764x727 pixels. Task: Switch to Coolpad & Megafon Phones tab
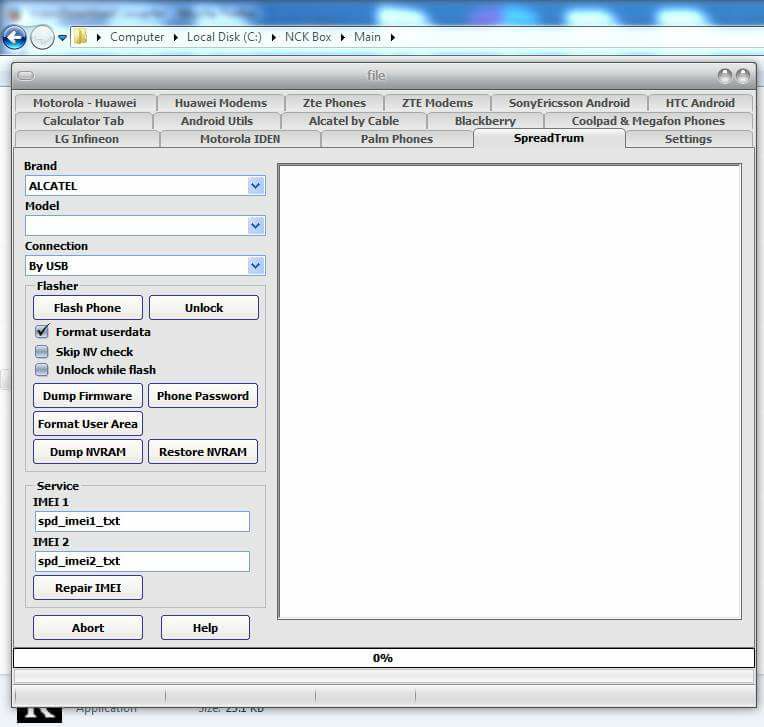tap(648, 121)
